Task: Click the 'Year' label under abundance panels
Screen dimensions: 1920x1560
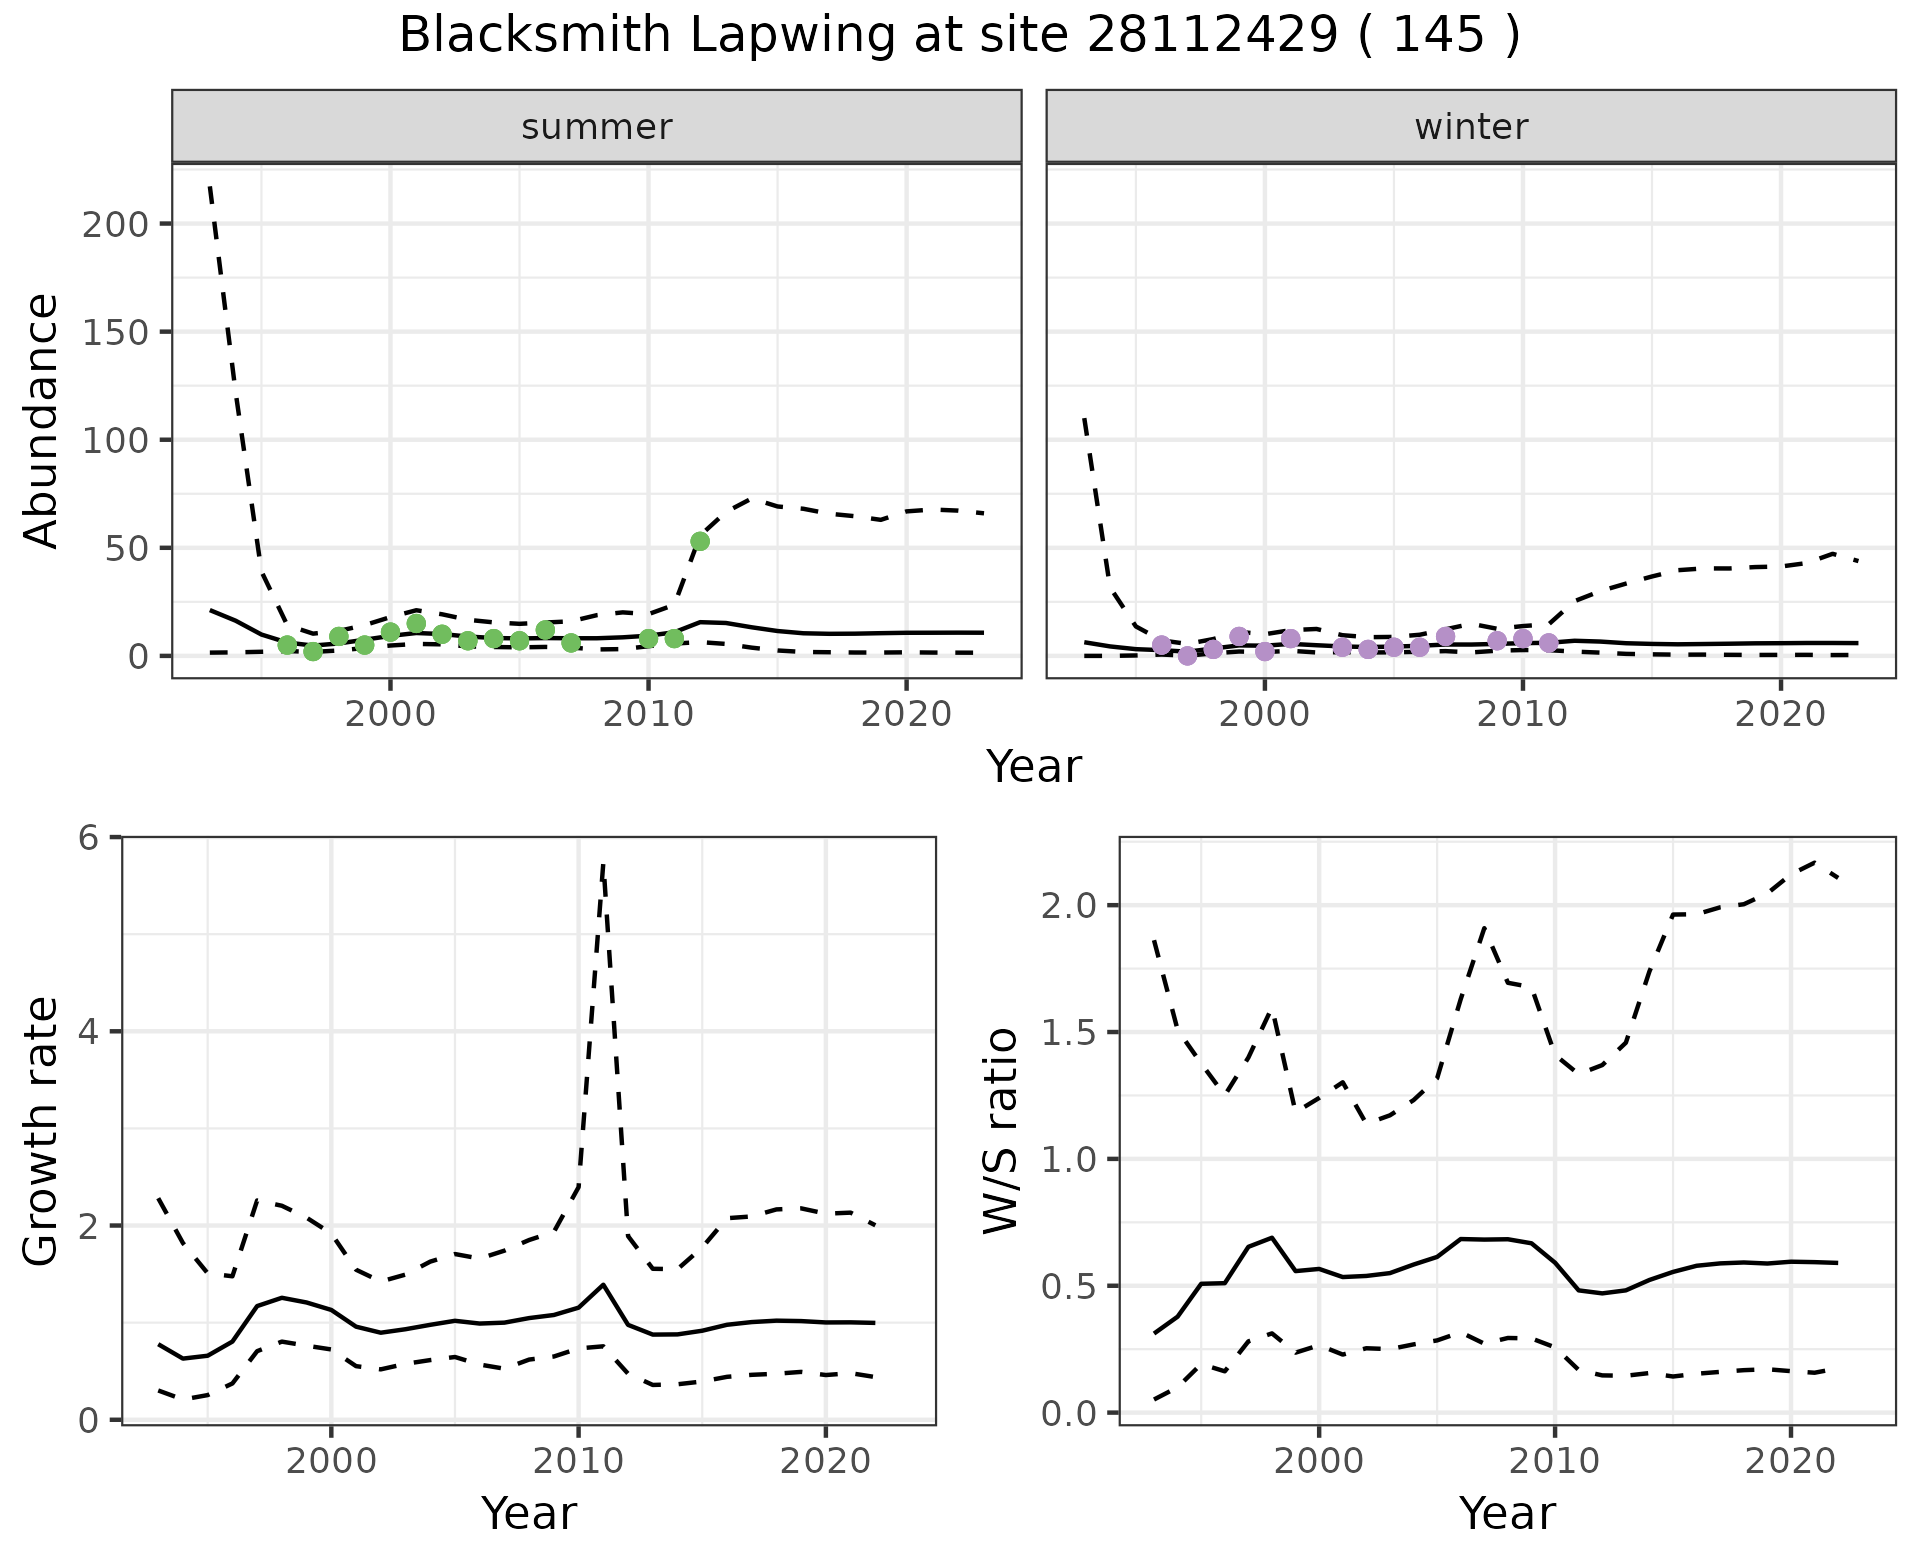Action: click(x=1034, y=767)
